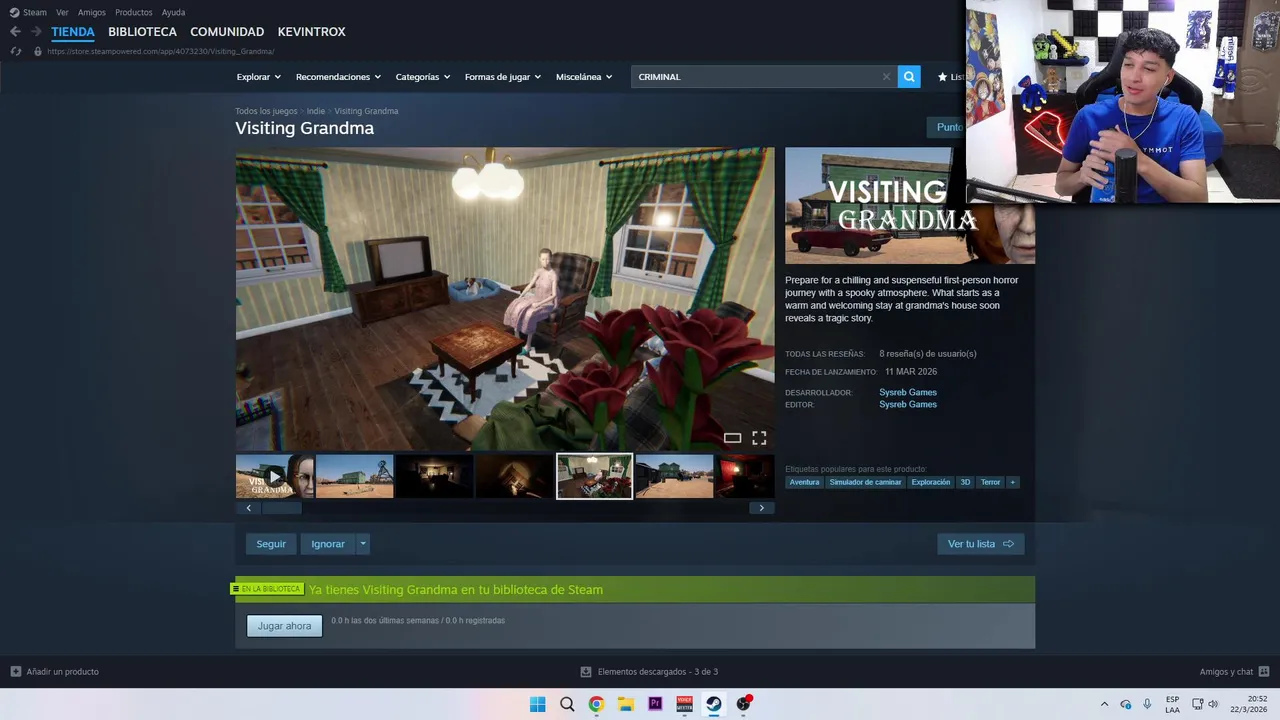Click 'Todos los juegos' breadcrumb
Screen dimensions: 1280x720
(x=266, y=111)
